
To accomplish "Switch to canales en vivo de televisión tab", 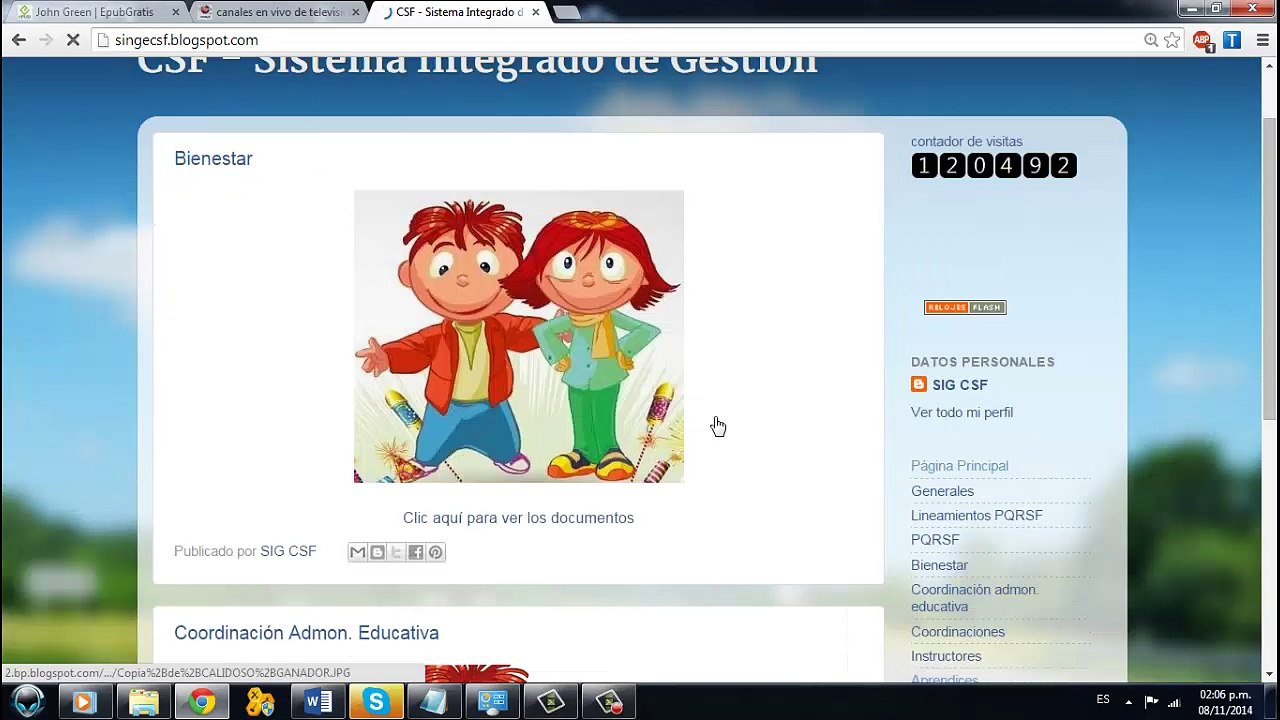I will [279, 12].
